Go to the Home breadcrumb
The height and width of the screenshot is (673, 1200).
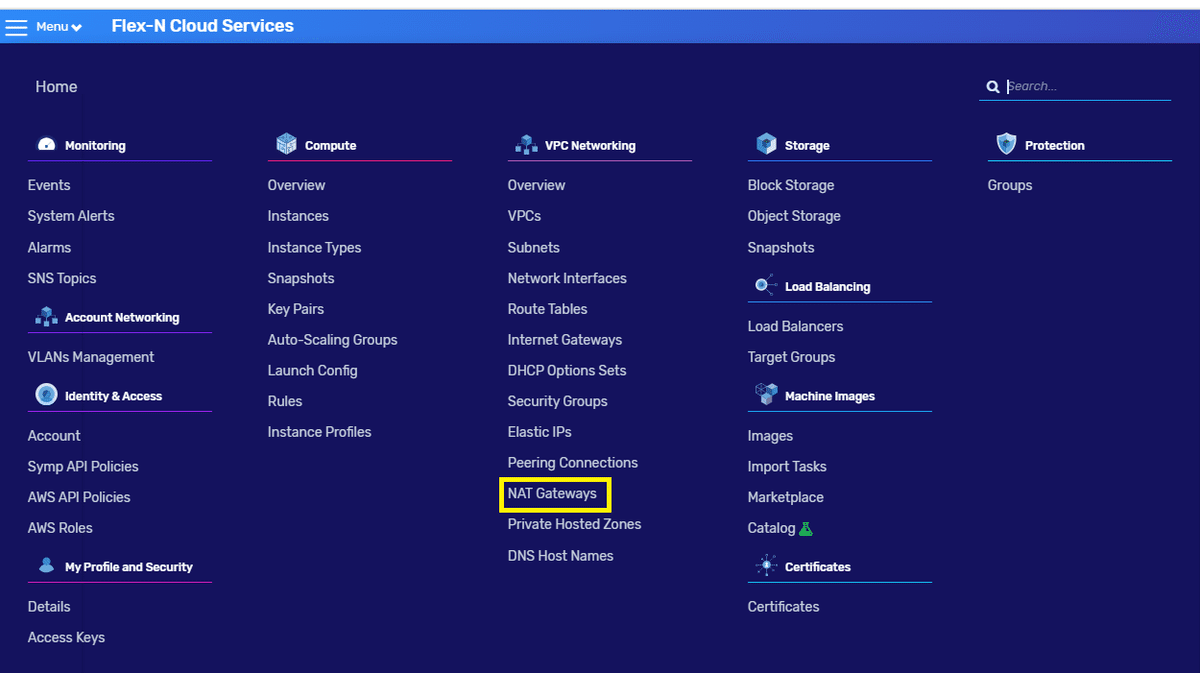pyautogui.click(x=56, y=87)
